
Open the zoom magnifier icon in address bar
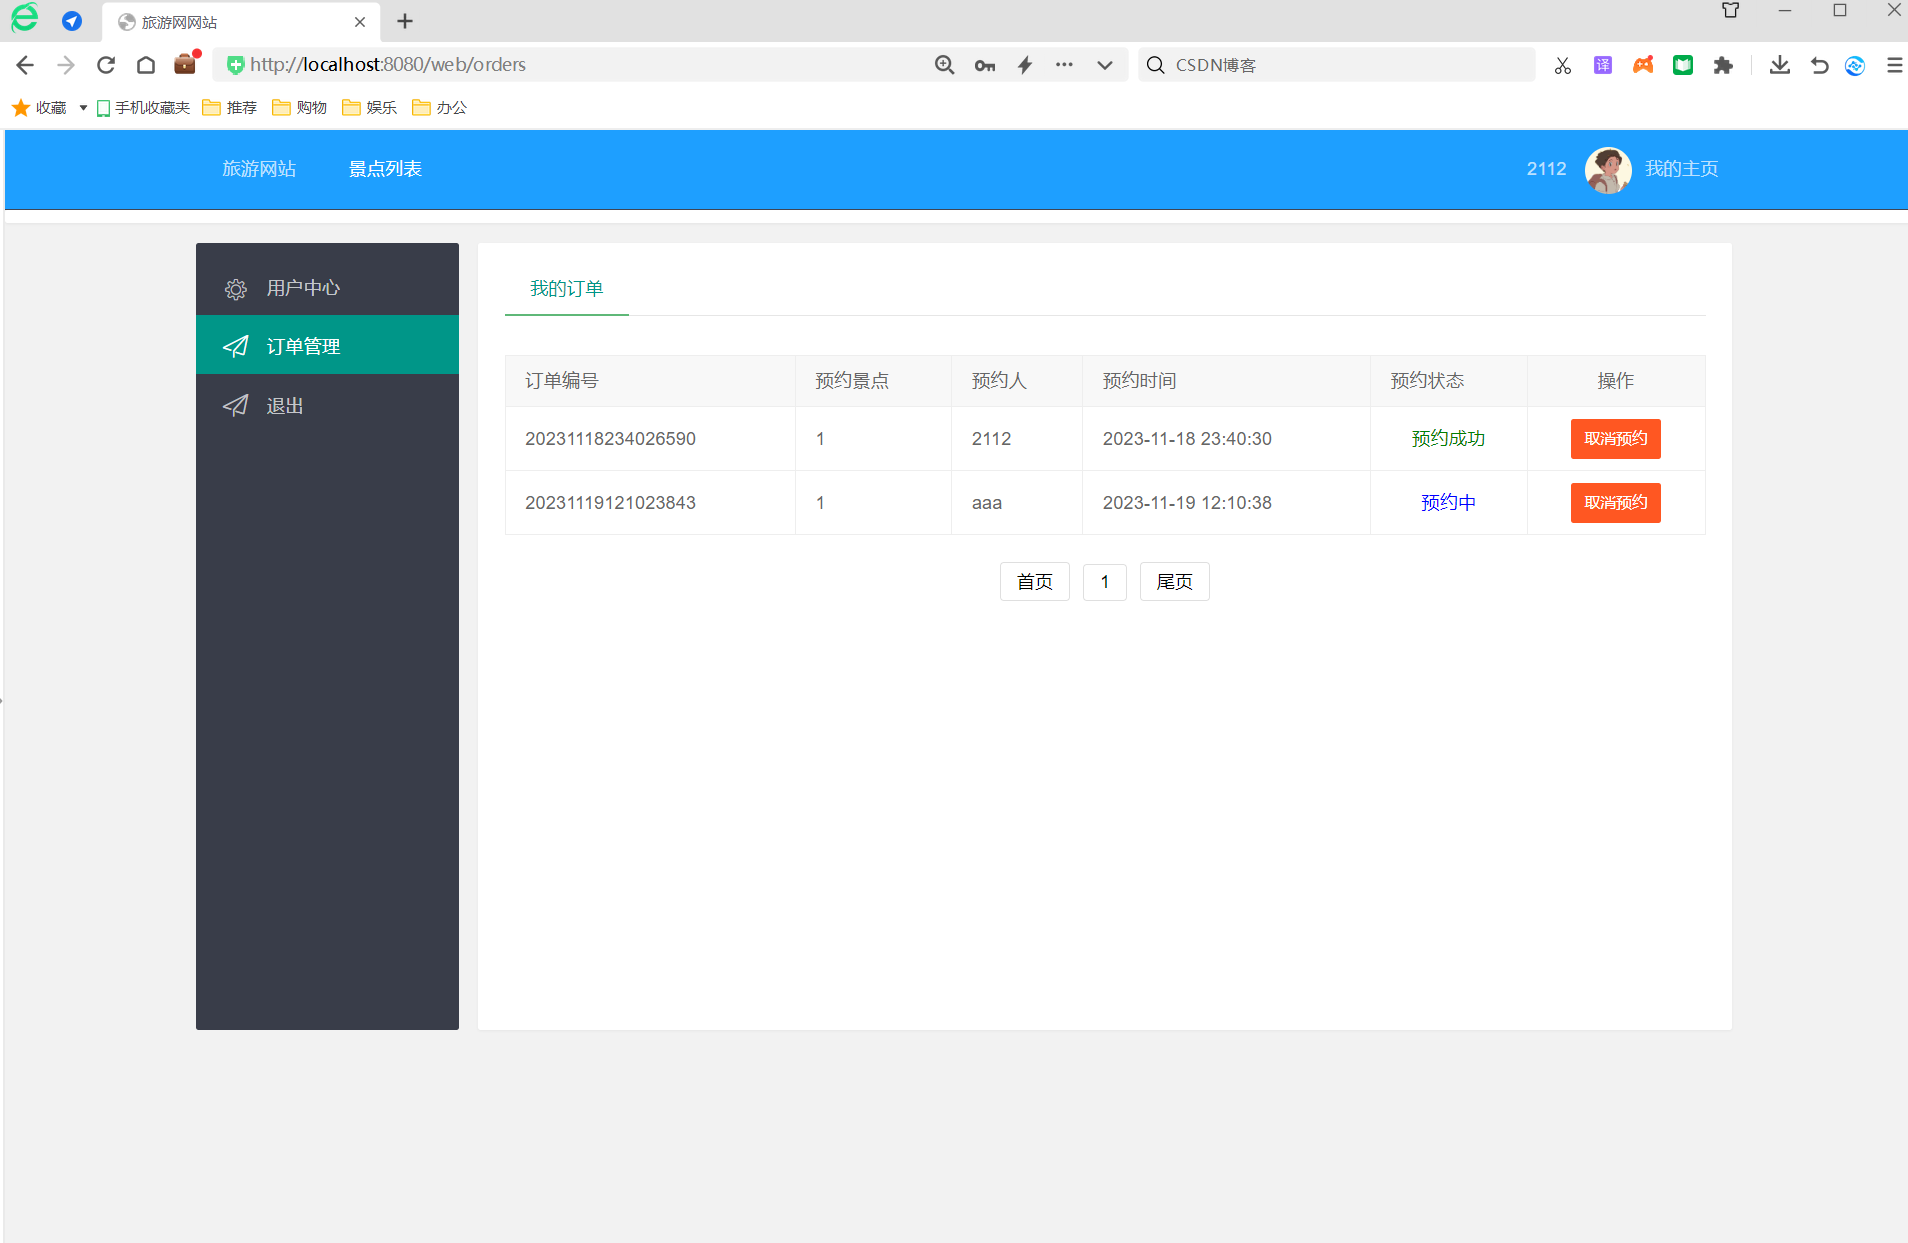click(944, 65)
